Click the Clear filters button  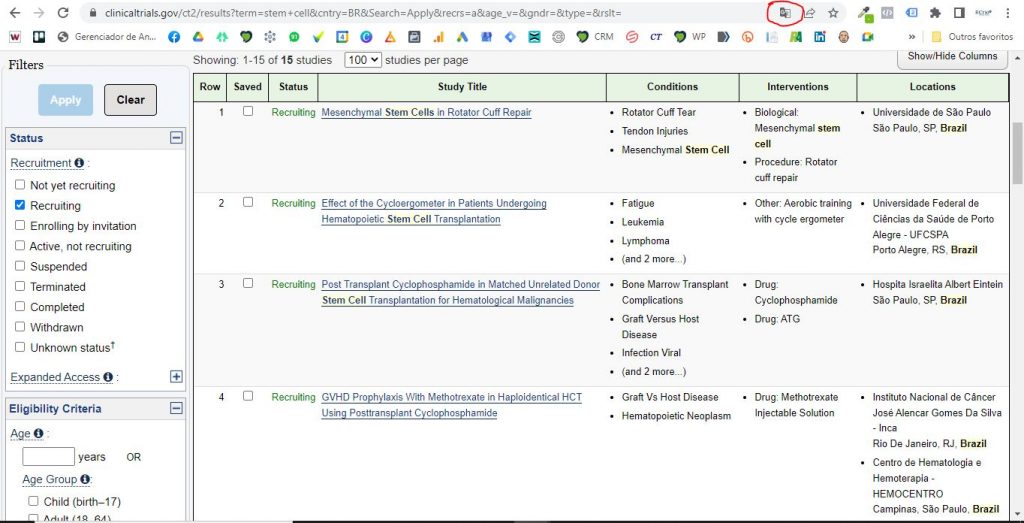click(131, 100)
